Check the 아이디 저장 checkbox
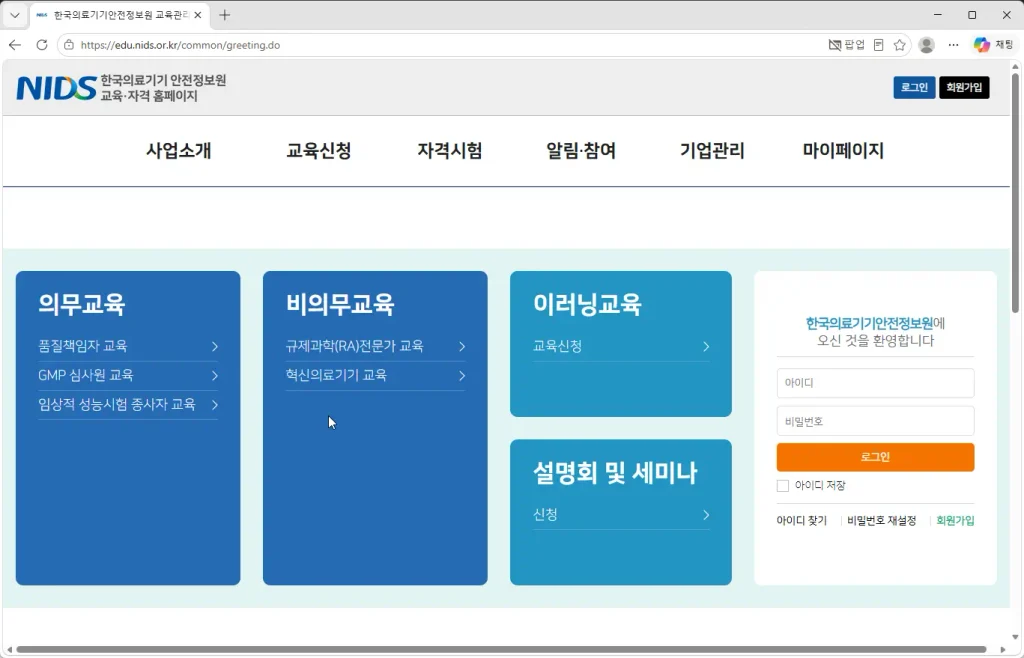1024x658 pixels. pyautogui.click(x=782, y=486)
